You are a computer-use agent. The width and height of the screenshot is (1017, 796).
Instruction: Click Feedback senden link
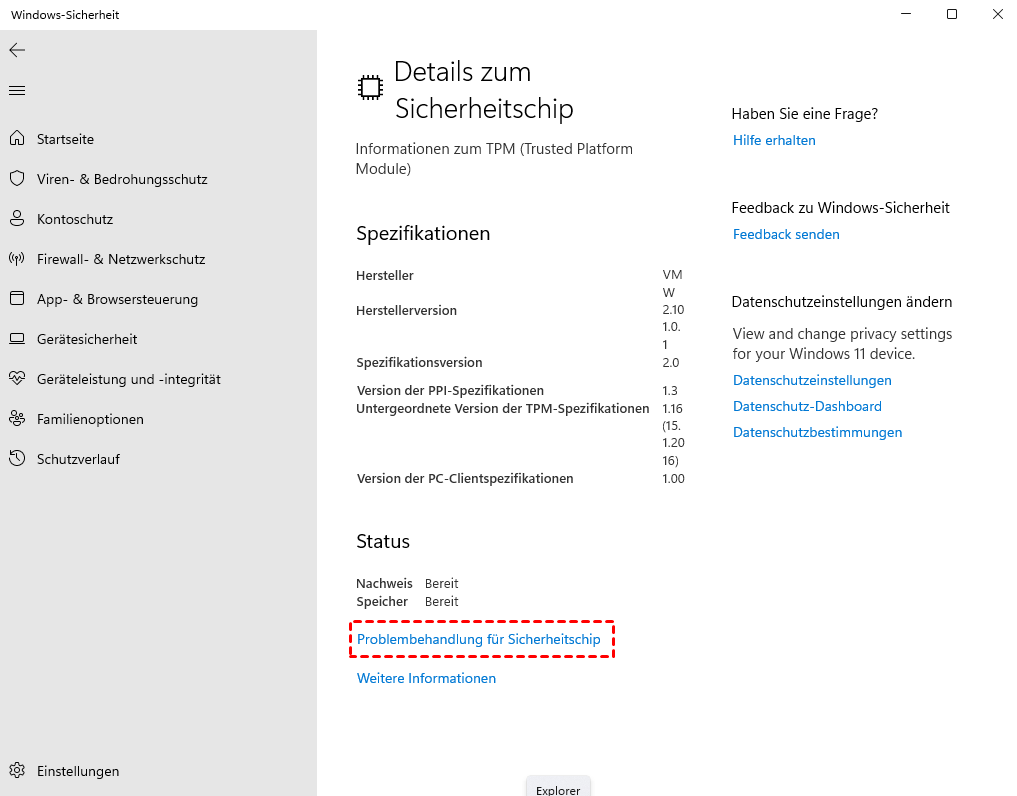pyautogui.click(x=786, y=235)
